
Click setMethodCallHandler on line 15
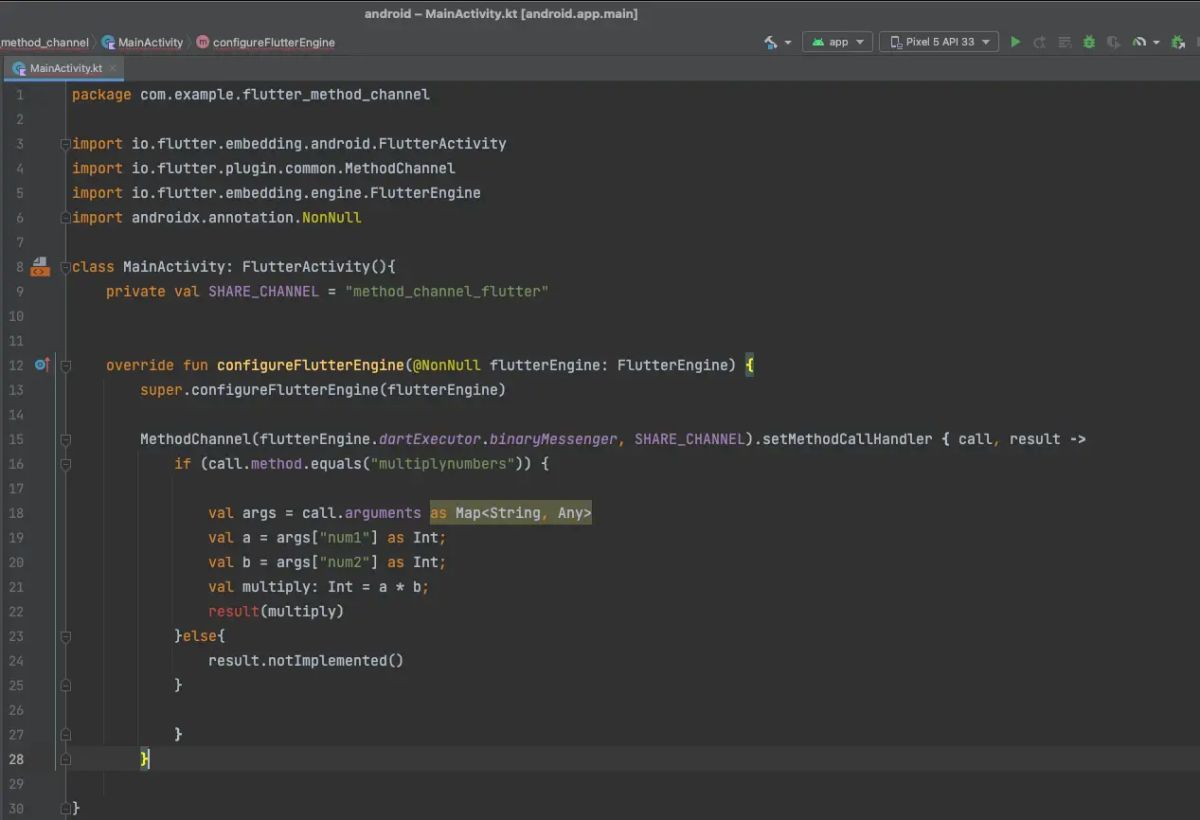[847, 439]
